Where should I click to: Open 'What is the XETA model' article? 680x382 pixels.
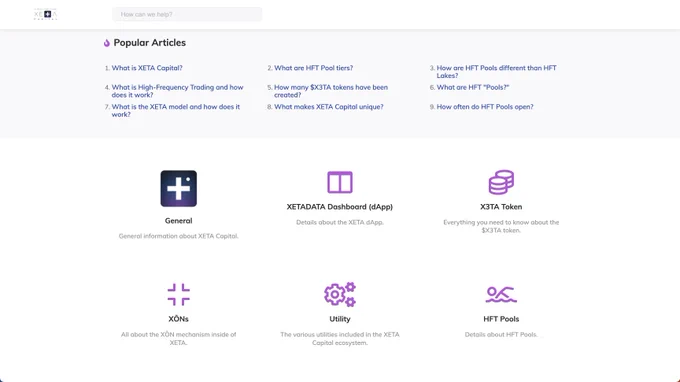pos(176,111)
